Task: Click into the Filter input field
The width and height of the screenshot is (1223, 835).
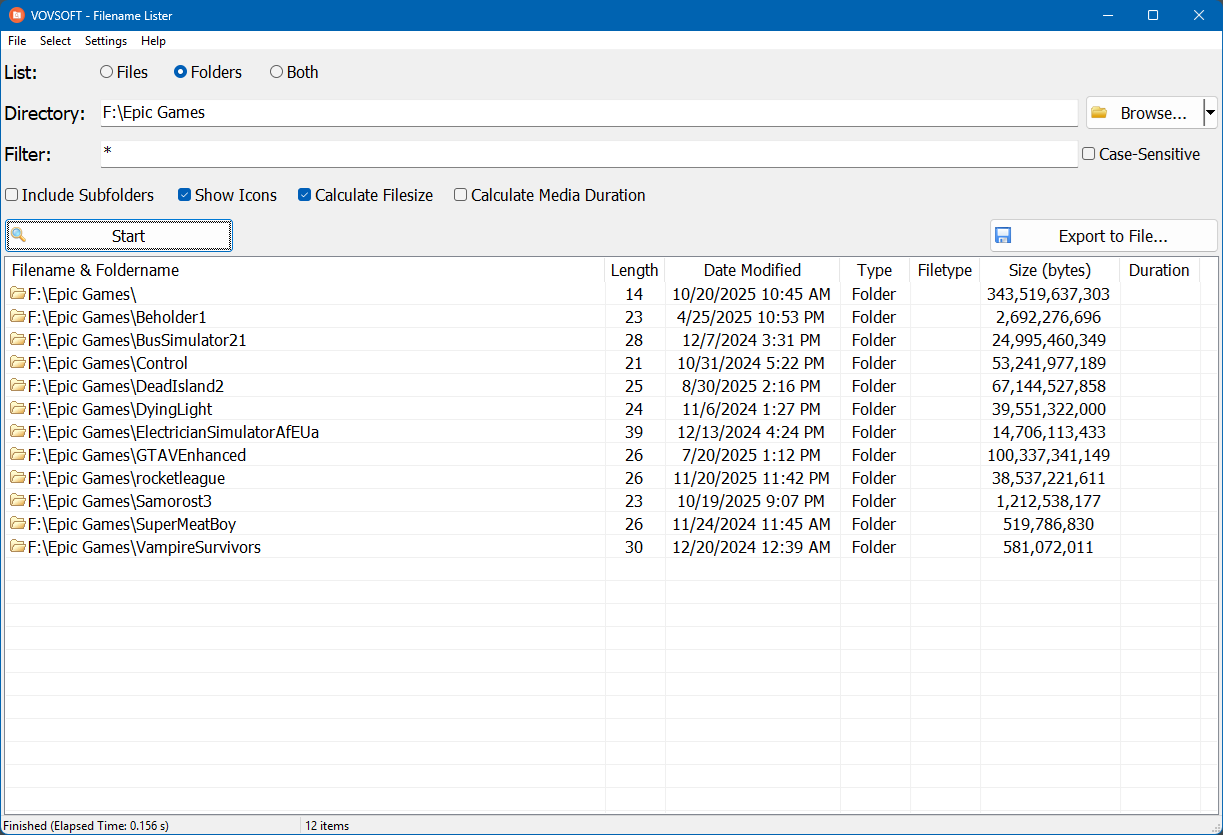Action: point(588,154)
